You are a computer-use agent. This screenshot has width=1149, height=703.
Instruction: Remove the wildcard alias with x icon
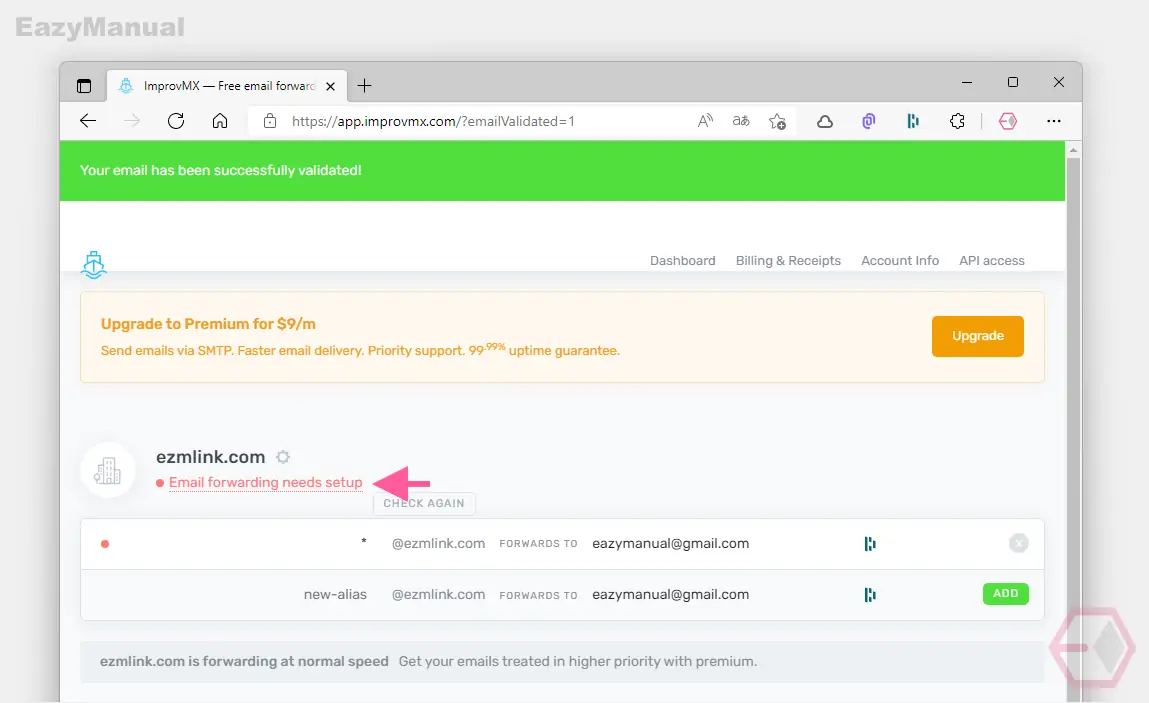pyautogui.click(x=1019, y=543)
